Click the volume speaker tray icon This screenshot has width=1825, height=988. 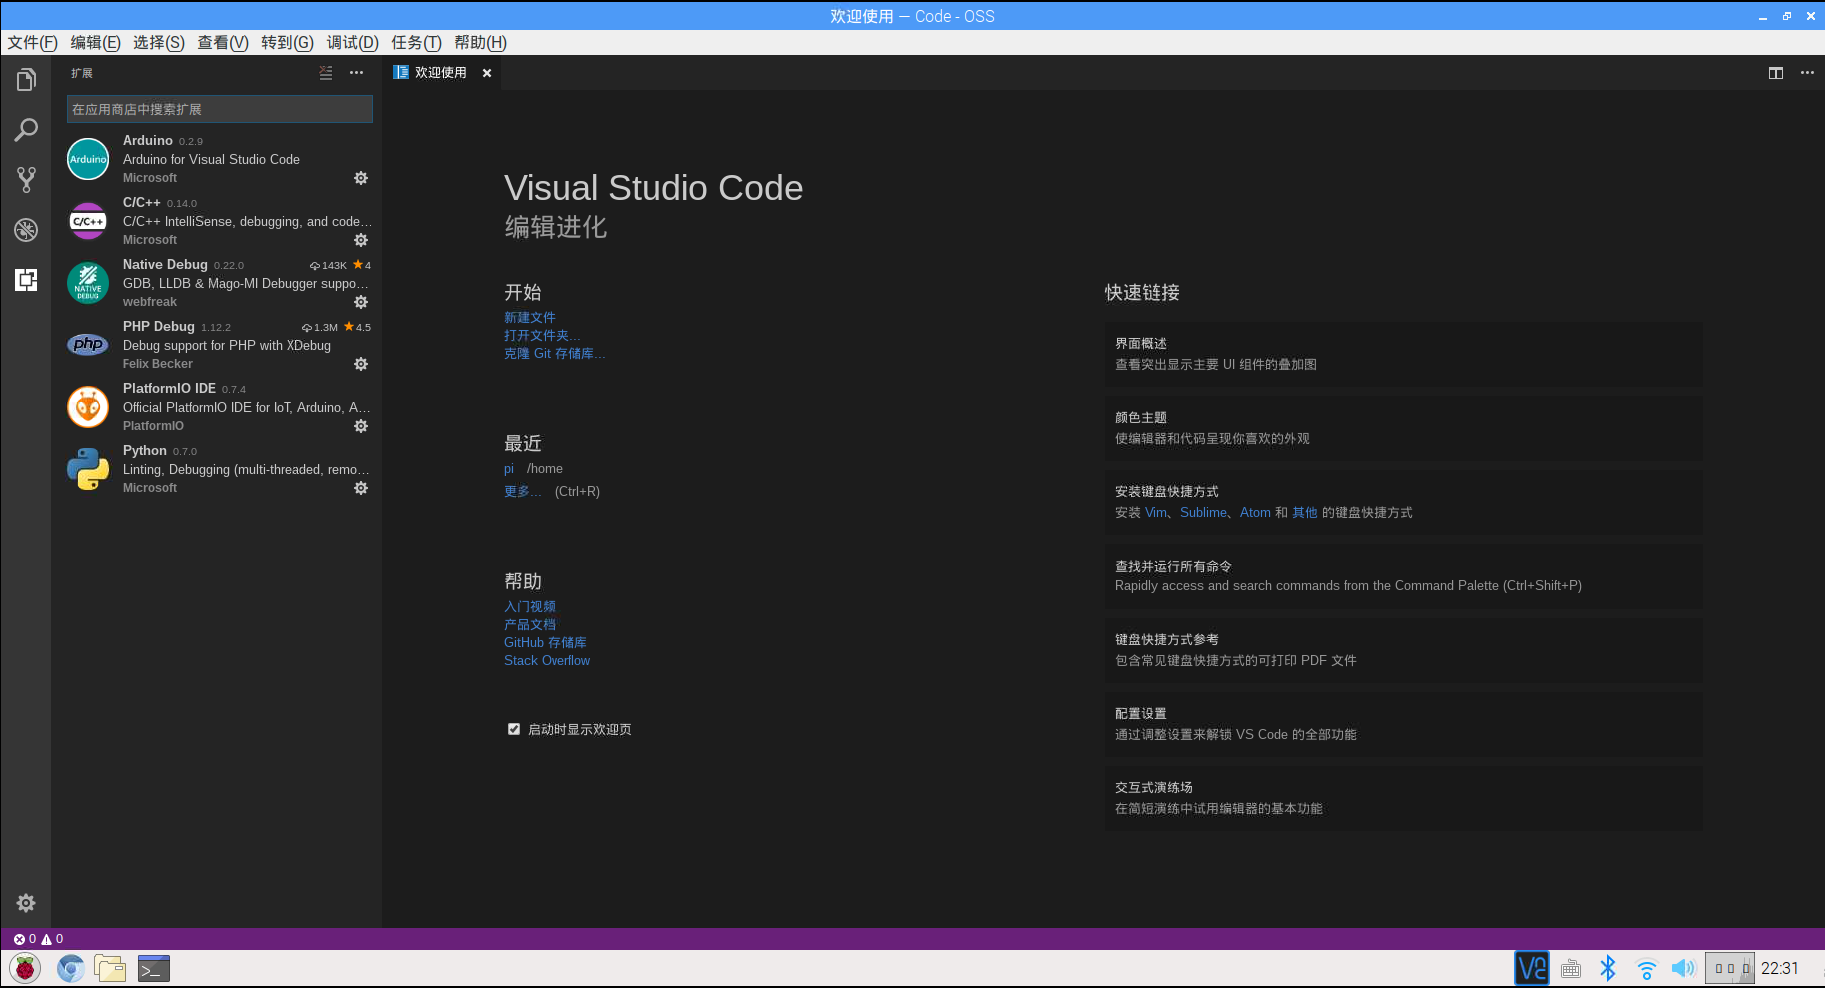[1684, 968]
